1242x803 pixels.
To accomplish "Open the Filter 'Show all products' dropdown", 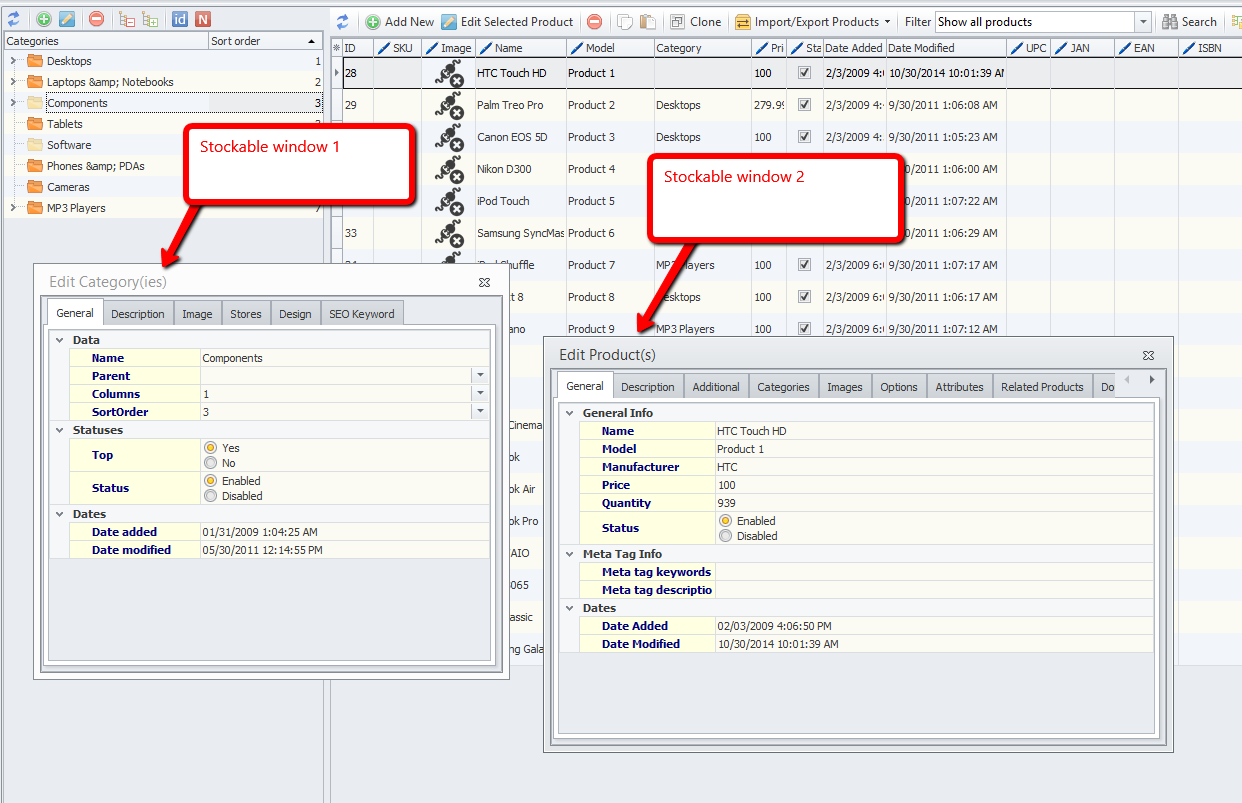I will 1143,21.
